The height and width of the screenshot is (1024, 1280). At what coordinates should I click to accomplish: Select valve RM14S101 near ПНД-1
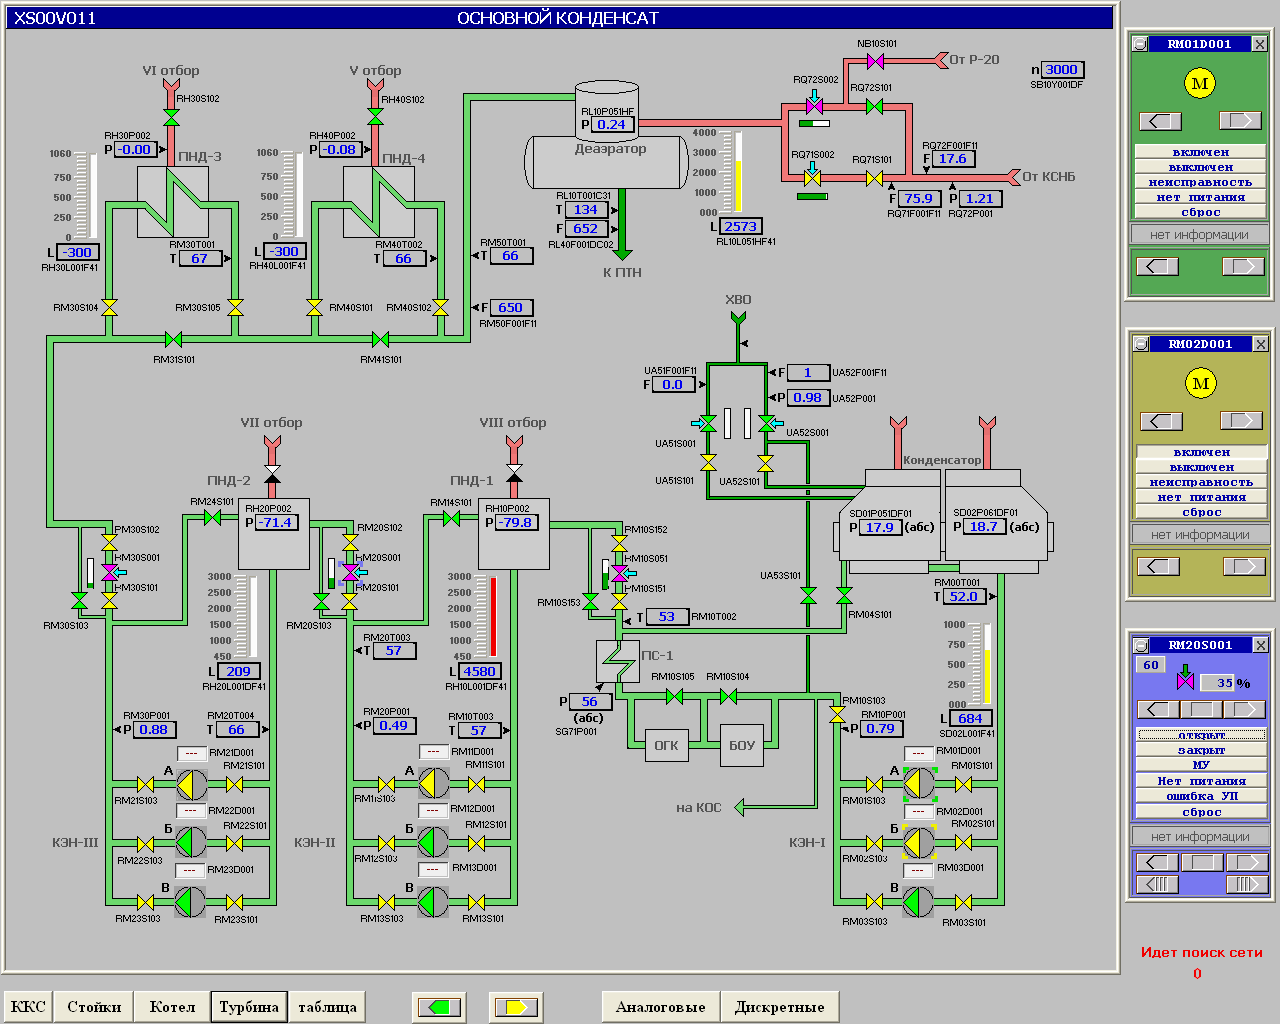[451, 518]
